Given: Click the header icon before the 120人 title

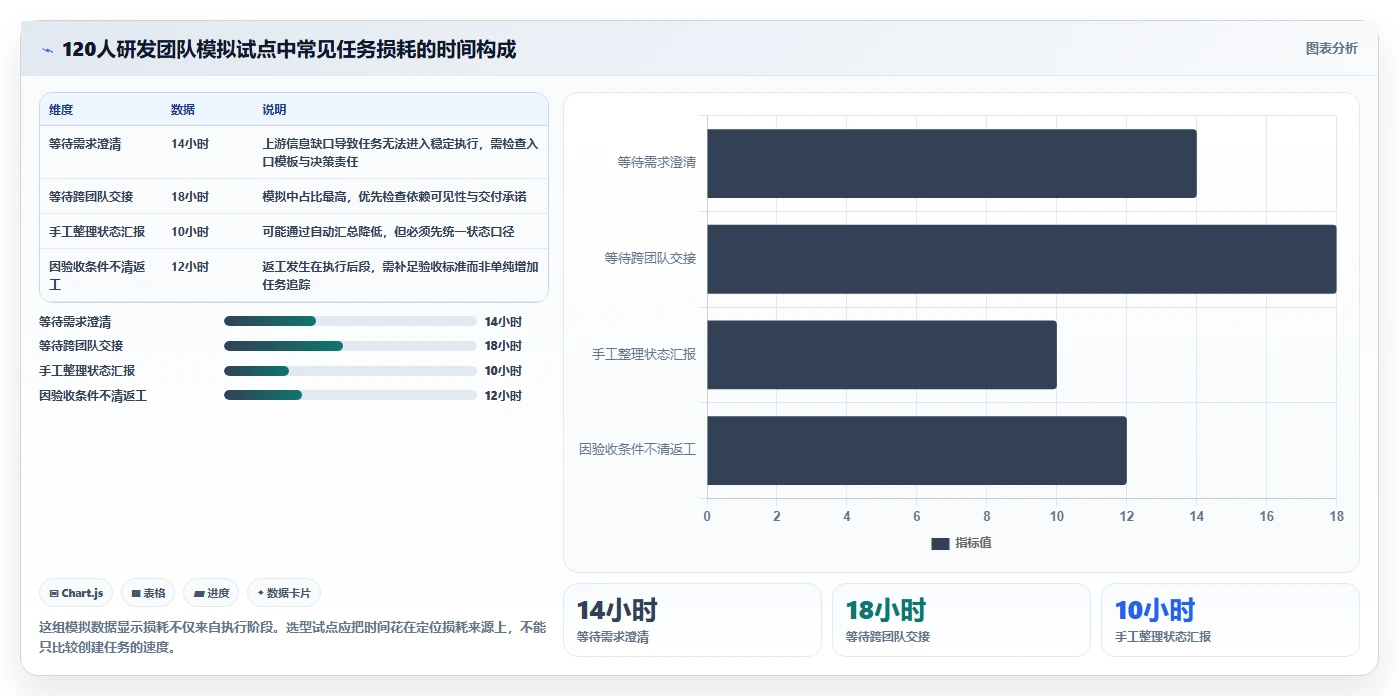Looking at the screenshot, I should 47,50.
